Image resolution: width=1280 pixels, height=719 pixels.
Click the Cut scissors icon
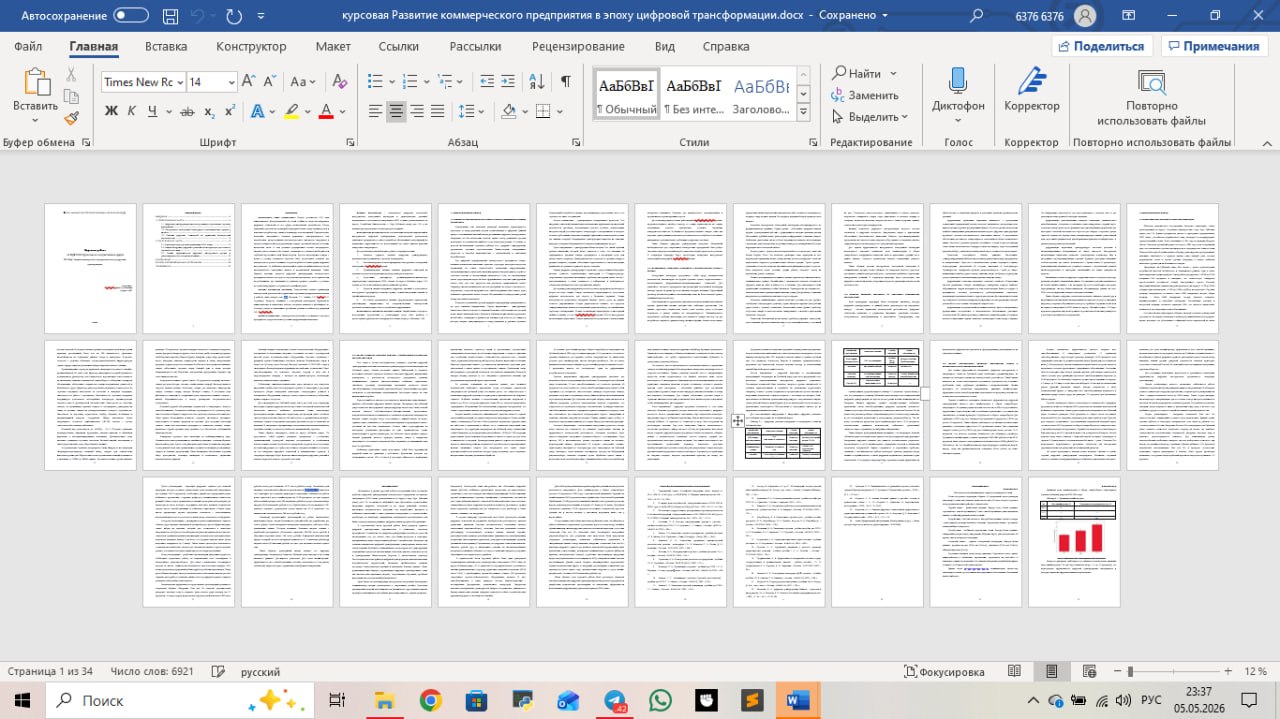pyautogui.click(x=71, y=75)
